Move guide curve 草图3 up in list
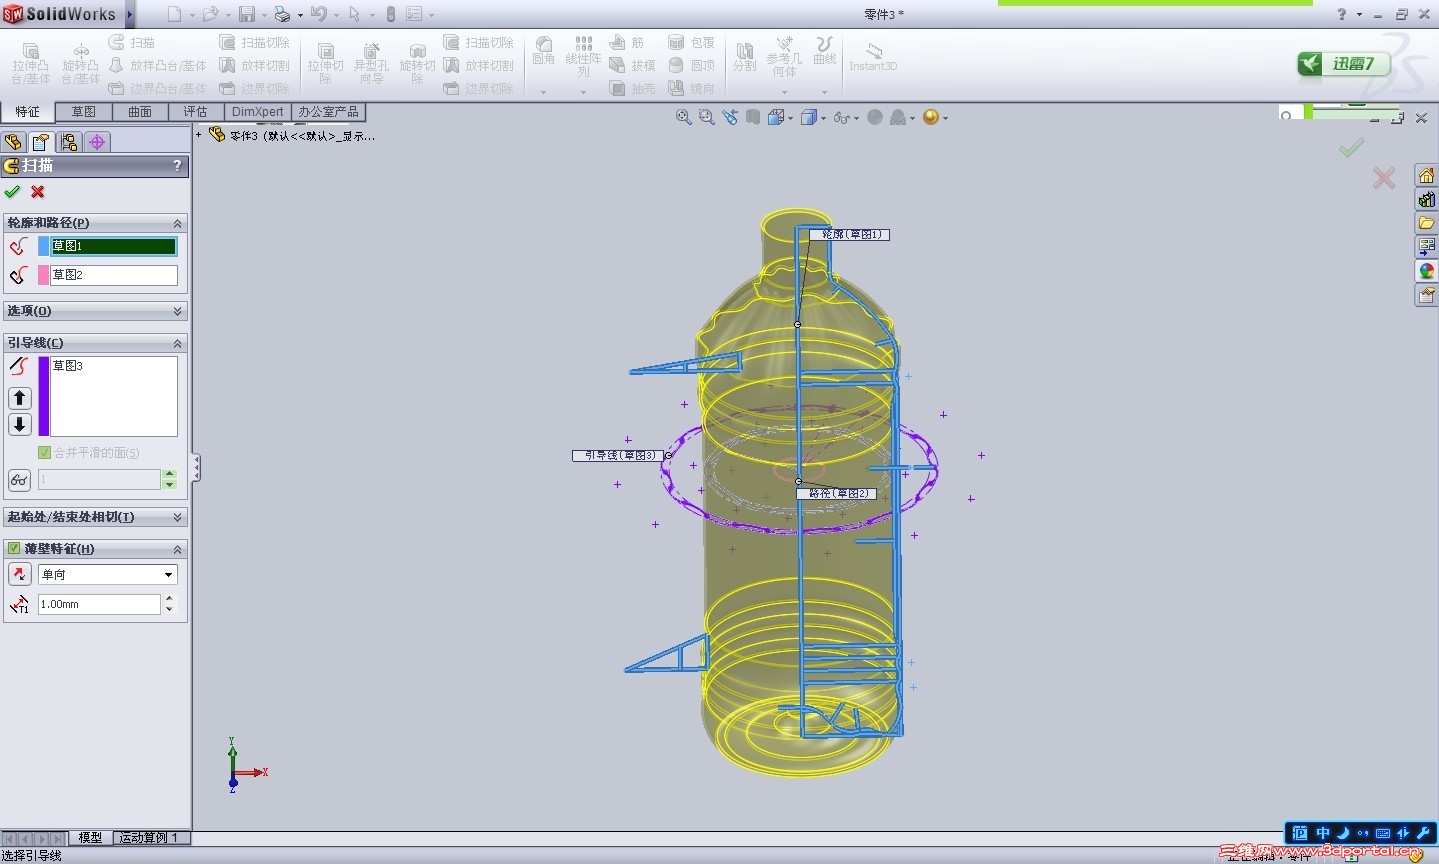The width and height of the screenshot is (1439, 864). click(19, 398)
